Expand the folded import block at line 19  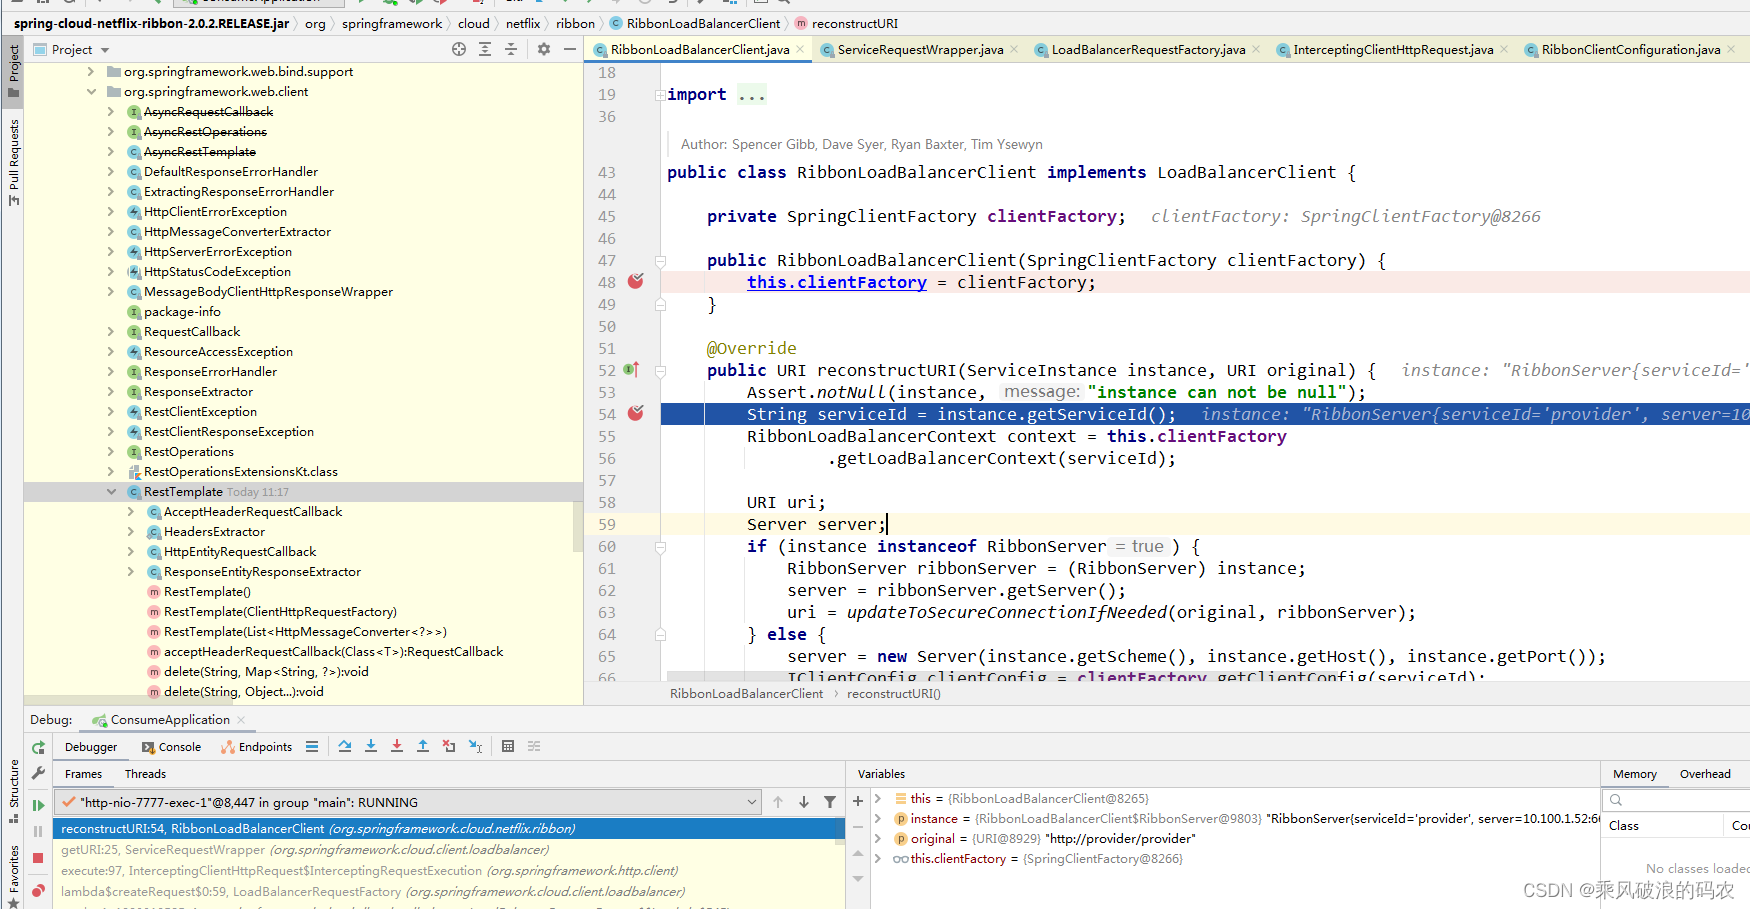[x=660, y=95]
